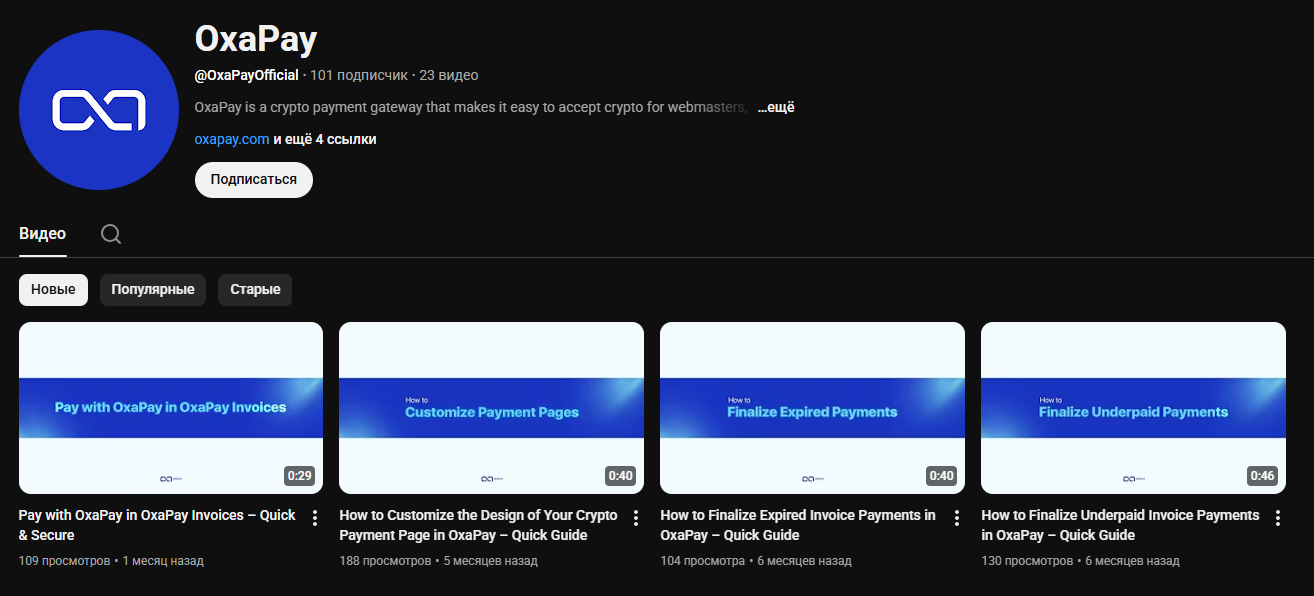Open title How to Finalize Expired Invoice Payments

(x=798, y=525)
